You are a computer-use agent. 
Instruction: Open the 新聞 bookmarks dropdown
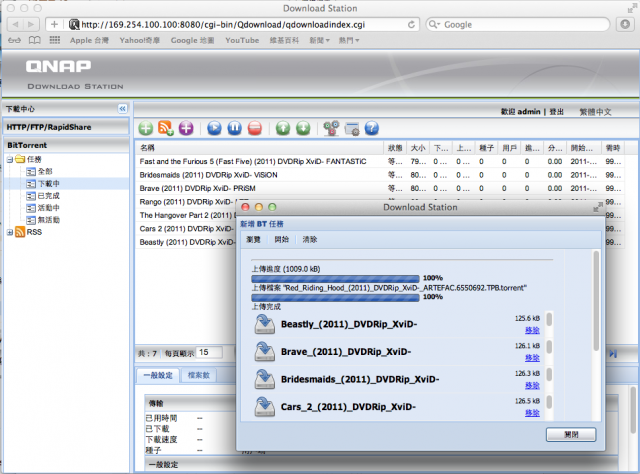point(319,40)
